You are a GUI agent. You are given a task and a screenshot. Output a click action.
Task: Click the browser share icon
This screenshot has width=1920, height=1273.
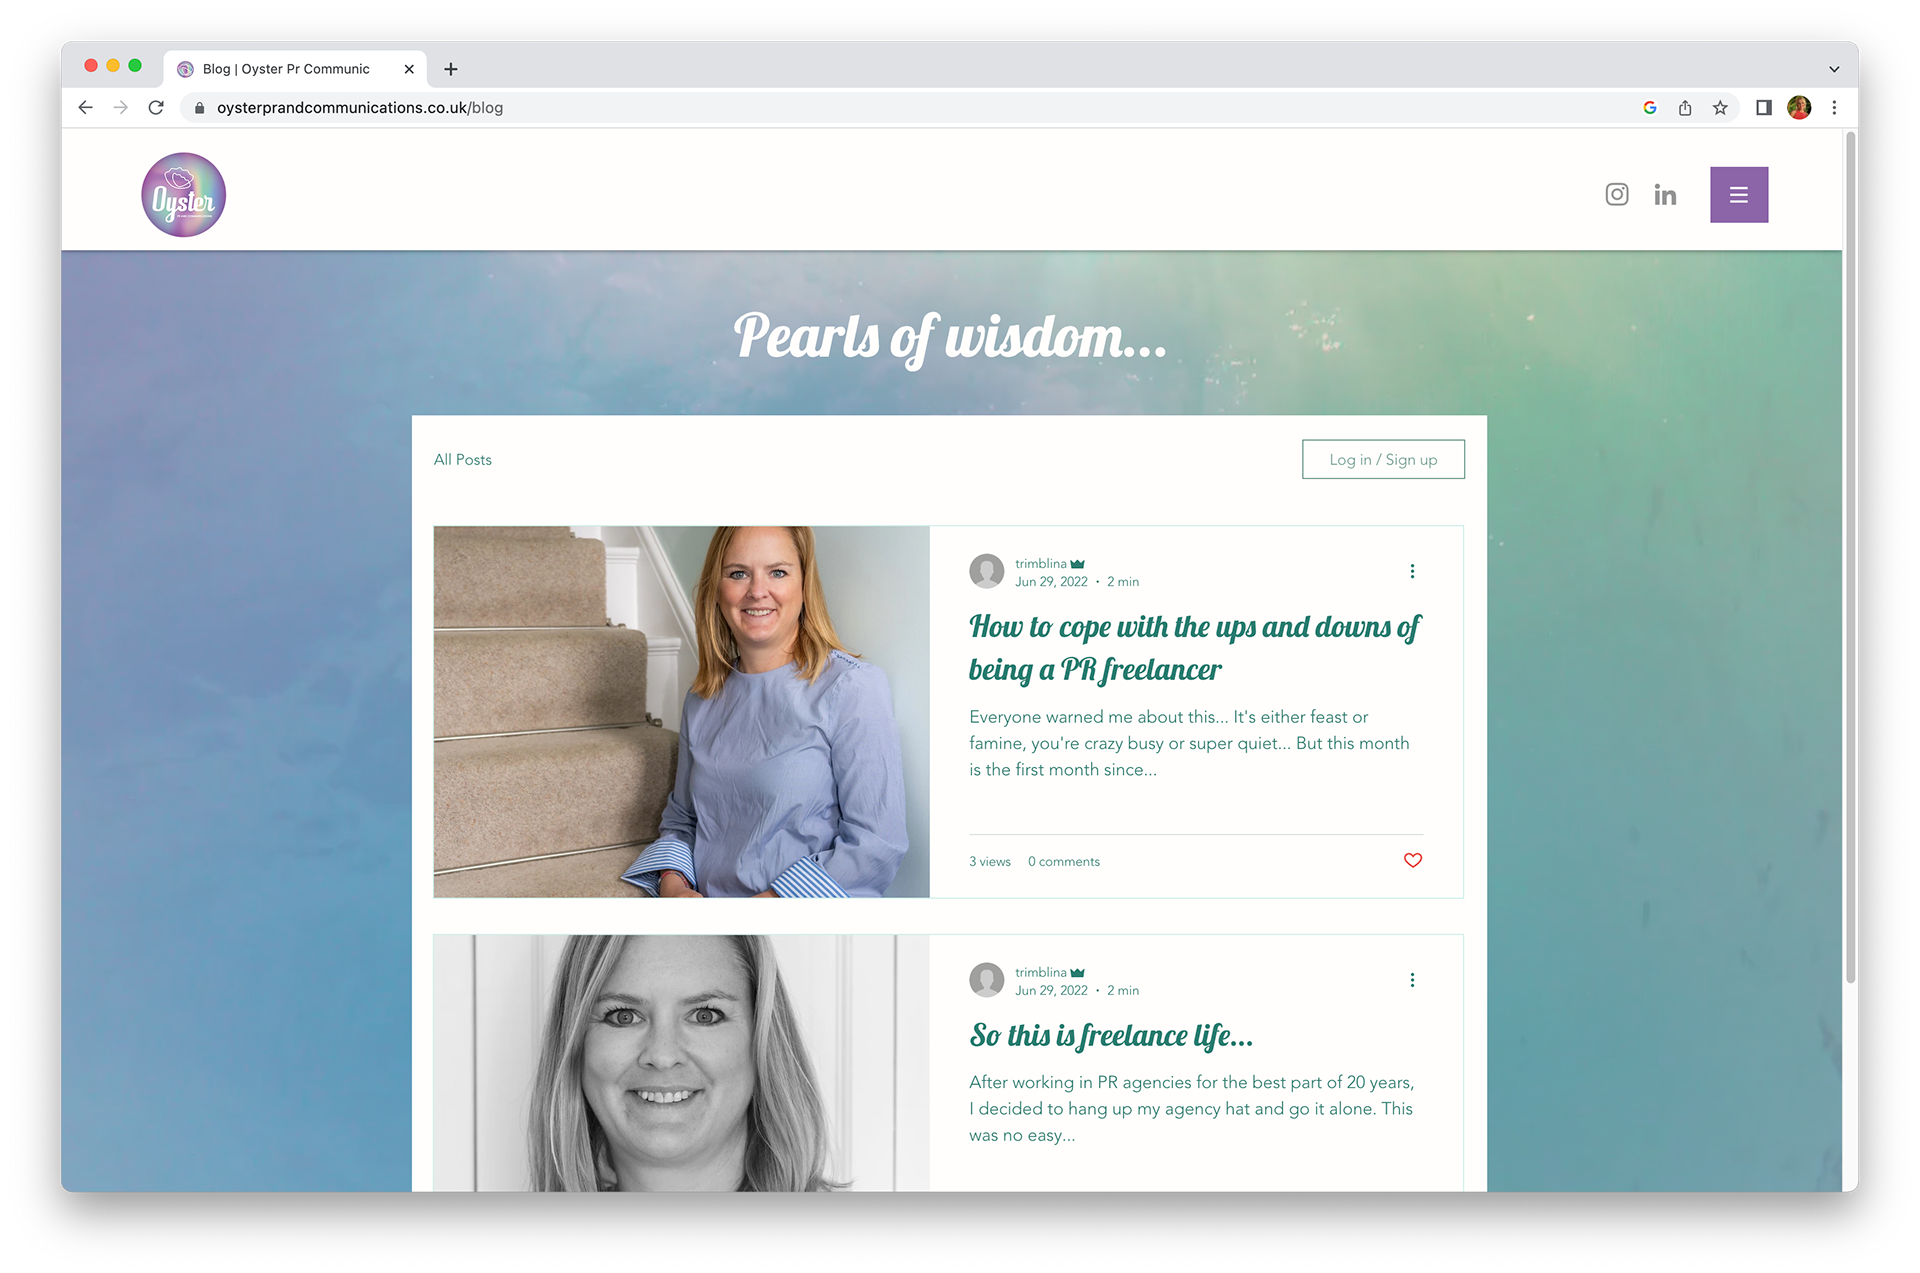click(x=1685, y=108)
